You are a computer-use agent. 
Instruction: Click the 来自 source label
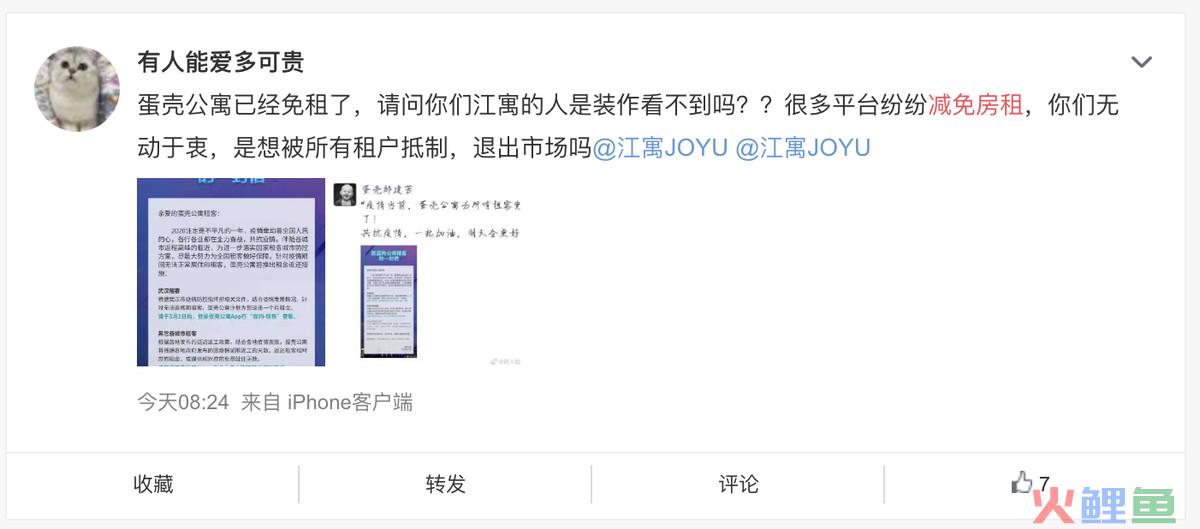pos(260,402)
